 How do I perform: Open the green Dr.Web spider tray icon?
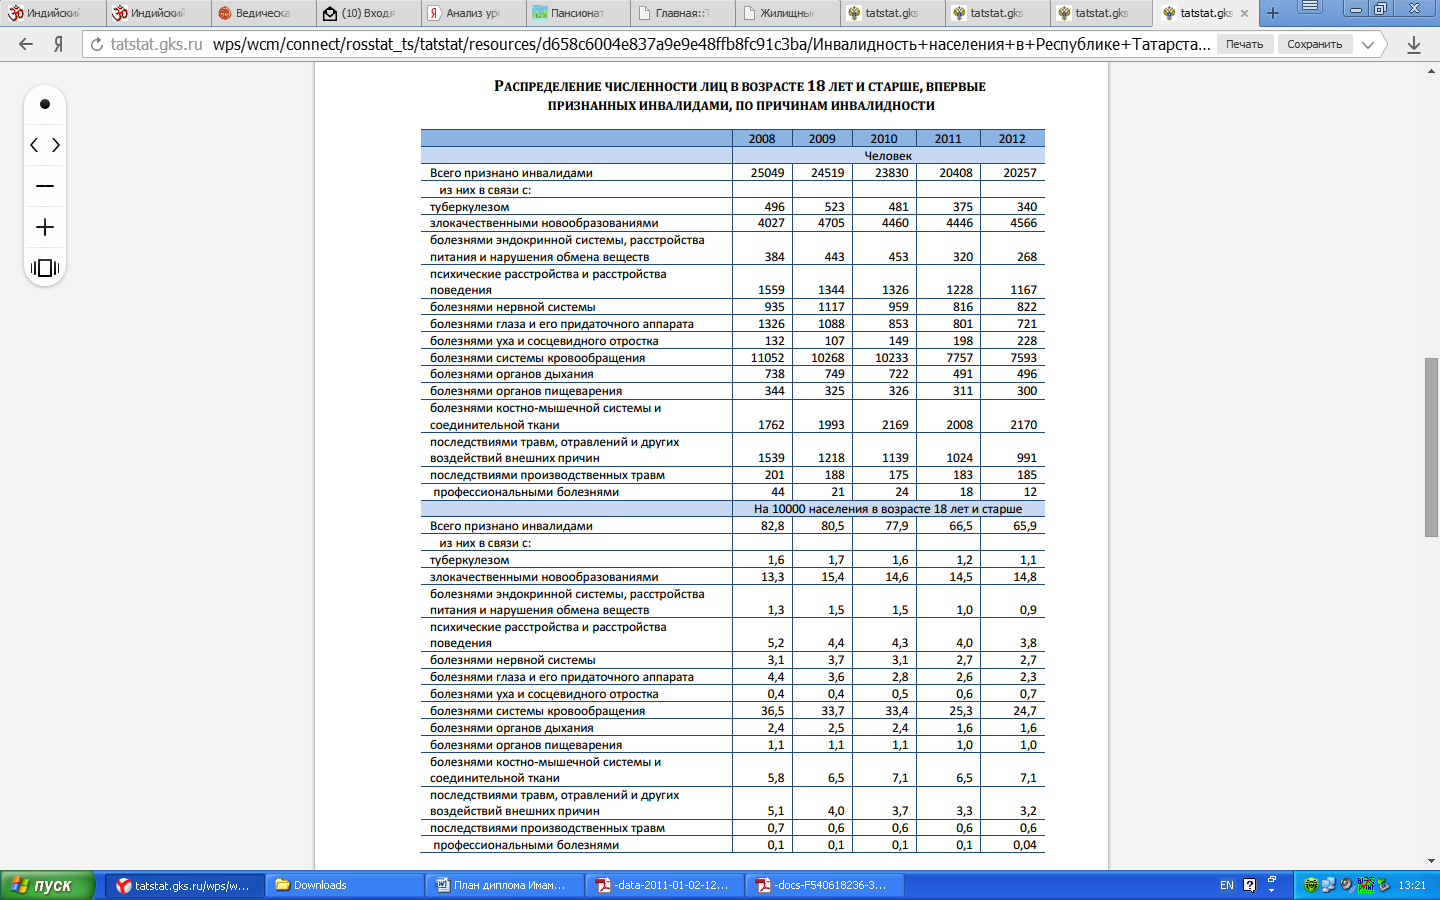tap(1311, 885)
